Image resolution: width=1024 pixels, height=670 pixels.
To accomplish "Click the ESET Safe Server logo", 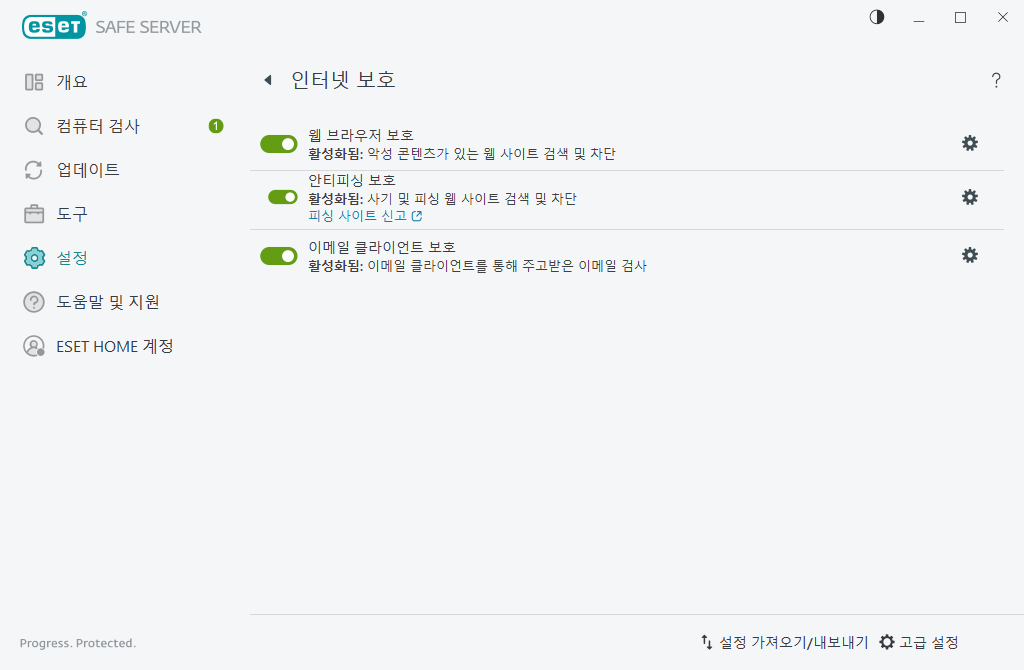I will (x=110, y=26).
